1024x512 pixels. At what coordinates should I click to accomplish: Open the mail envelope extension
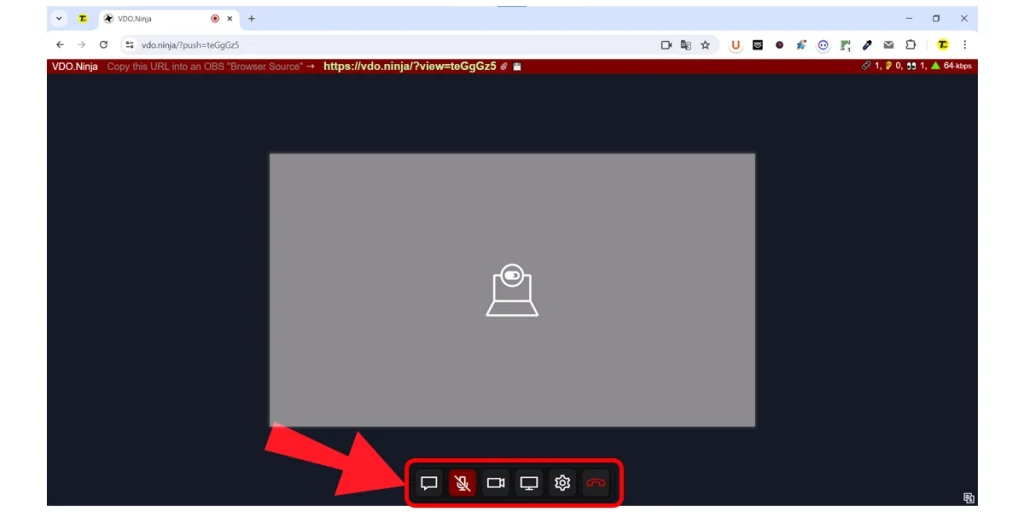pyautogui.click(x=889, y=45)
